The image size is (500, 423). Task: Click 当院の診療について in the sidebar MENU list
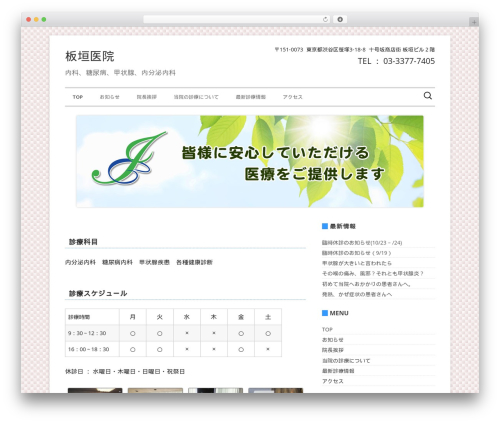point(346,361)
